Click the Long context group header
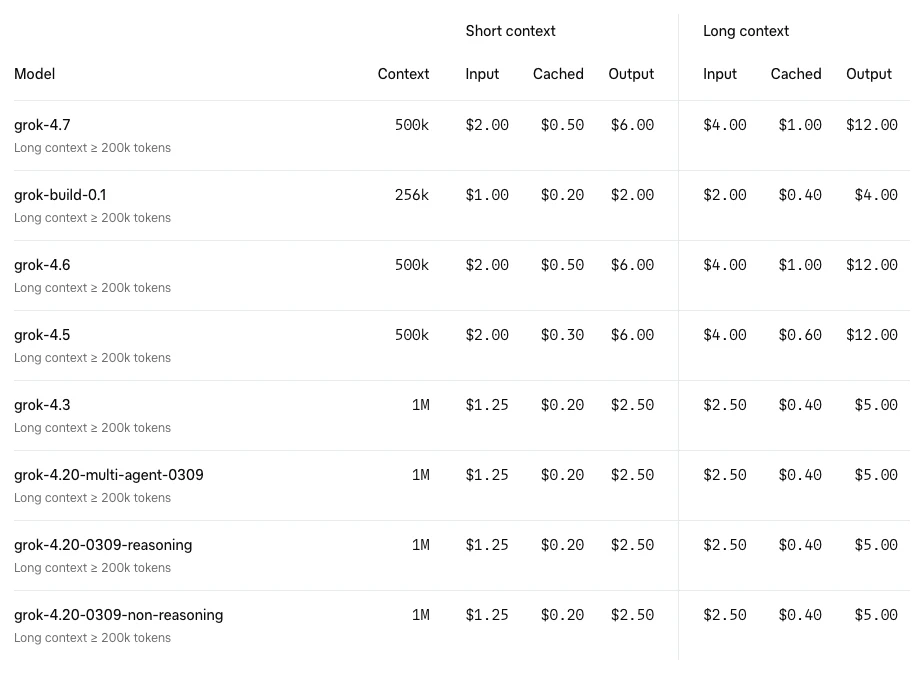924x674 pixels. (745, 31)
